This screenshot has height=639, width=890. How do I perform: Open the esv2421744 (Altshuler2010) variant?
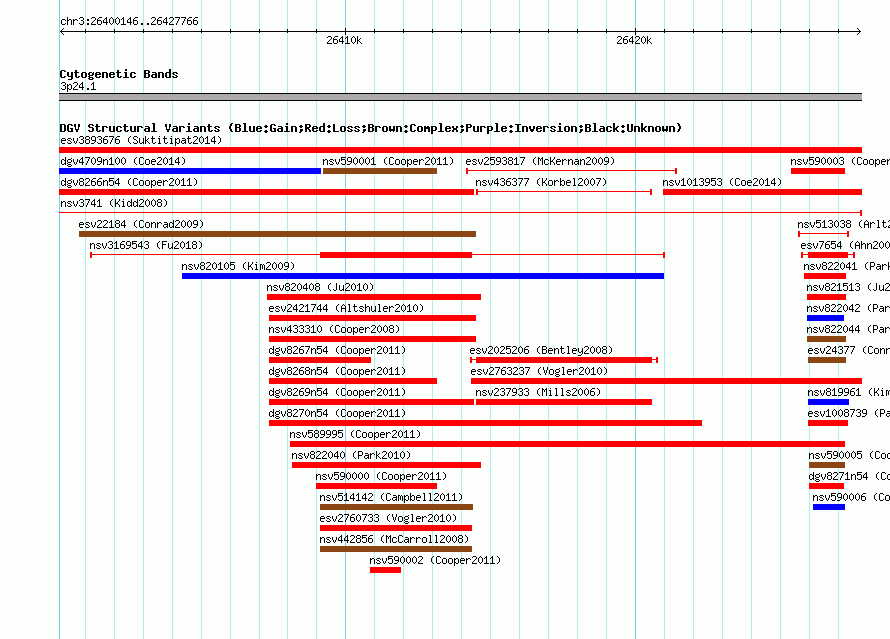[x=372, y=318]
